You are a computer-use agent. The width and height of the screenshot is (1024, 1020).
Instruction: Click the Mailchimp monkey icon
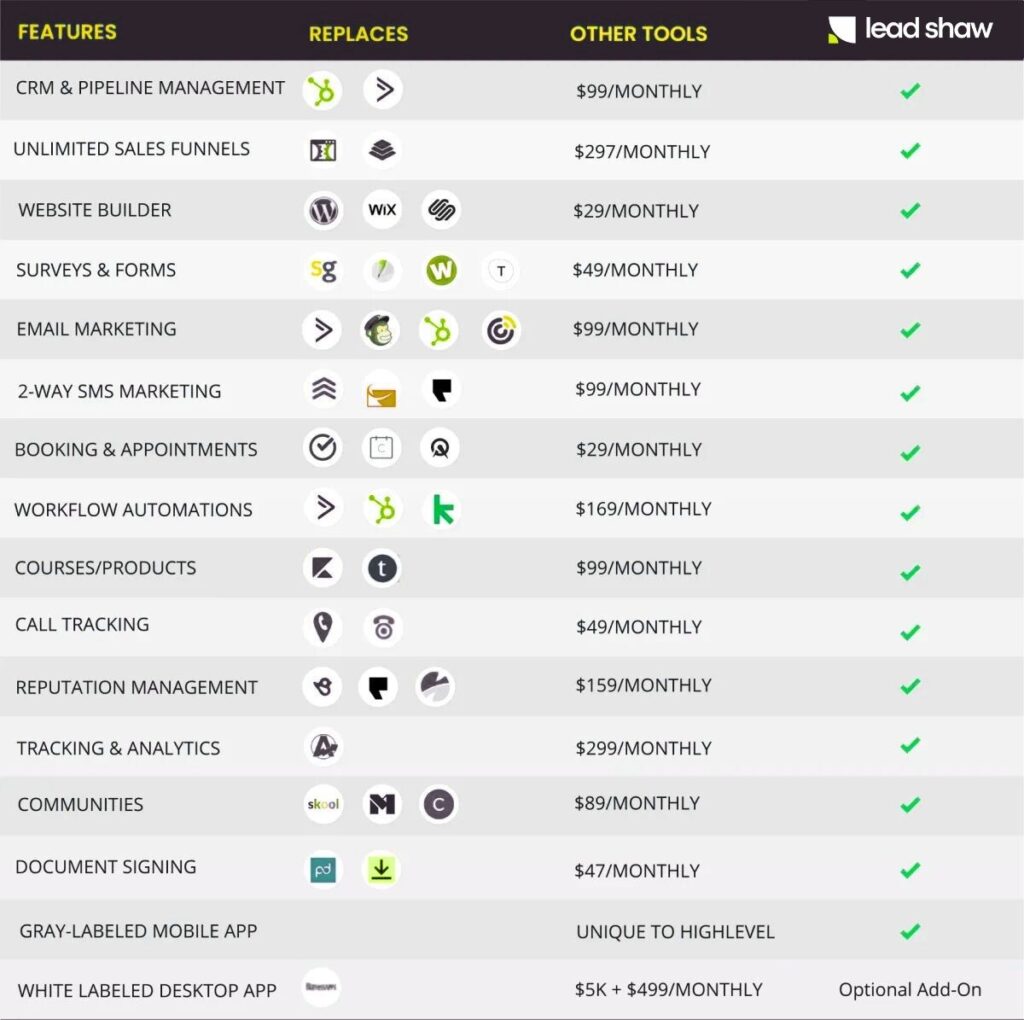pyautogui.click(x=380, y=330)
